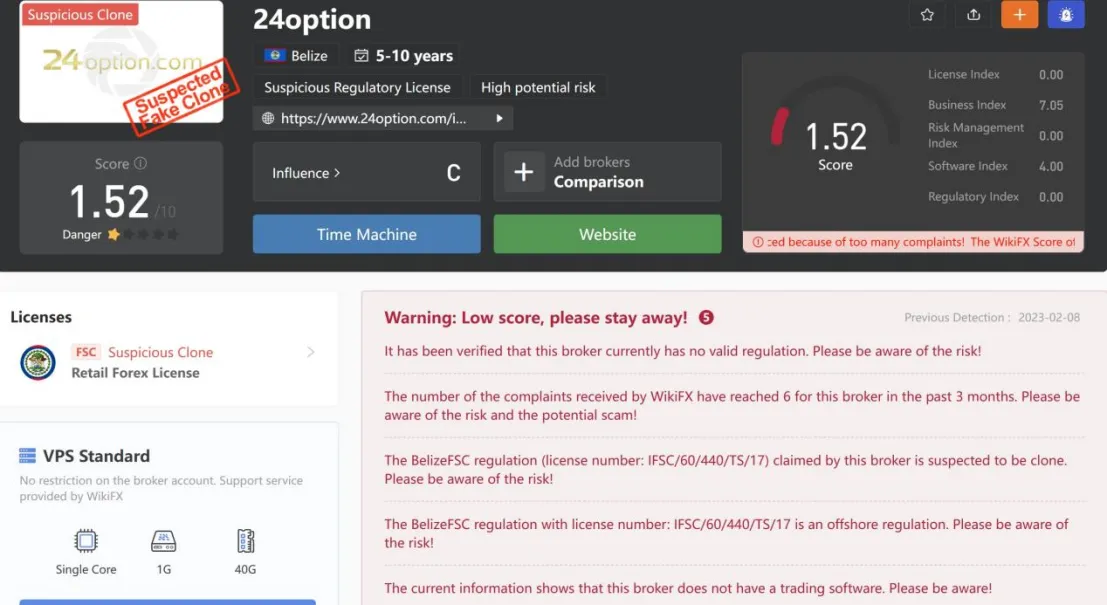Image resolution: width=1107 pixels, height=605 pixels.
Task: Click the Belize country tag
Action: pyautogui.click(x=296, y=55)
